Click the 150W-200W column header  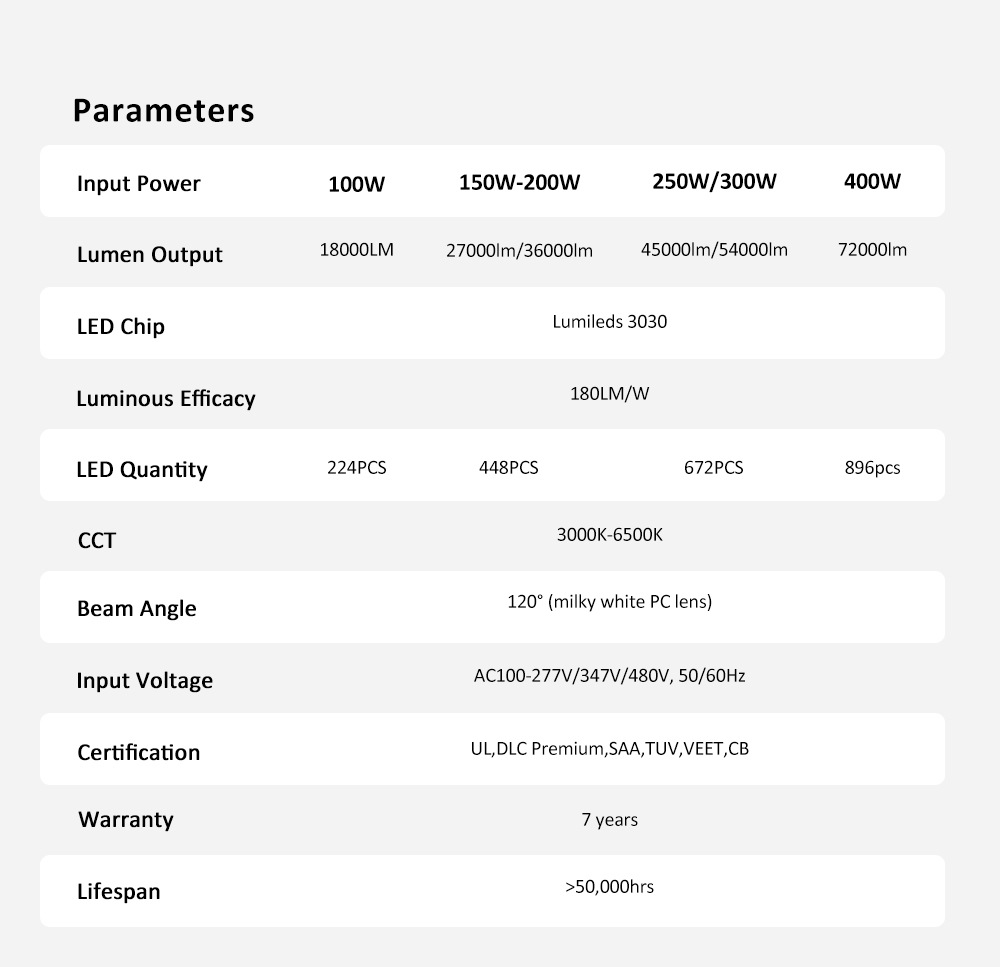tap(519, 183)
